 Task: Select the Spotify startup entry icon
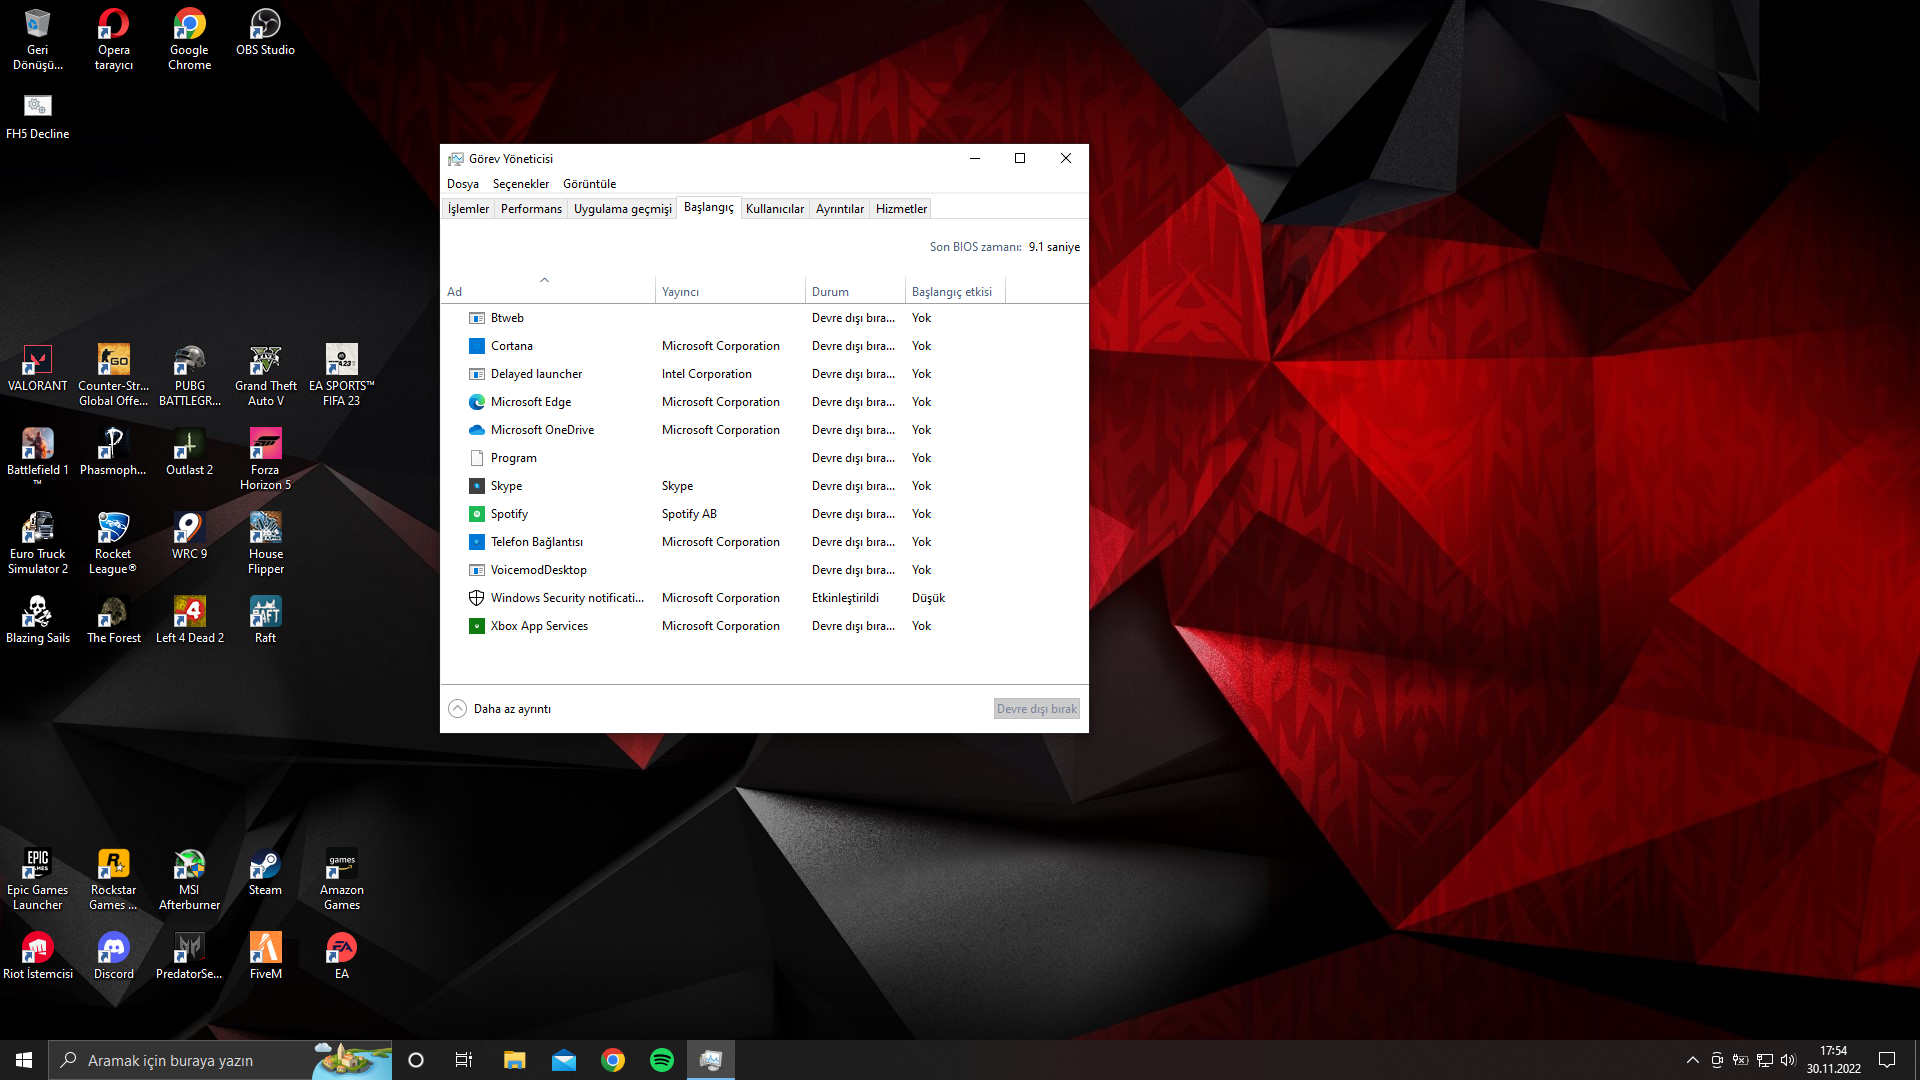(x=477, y=514)
